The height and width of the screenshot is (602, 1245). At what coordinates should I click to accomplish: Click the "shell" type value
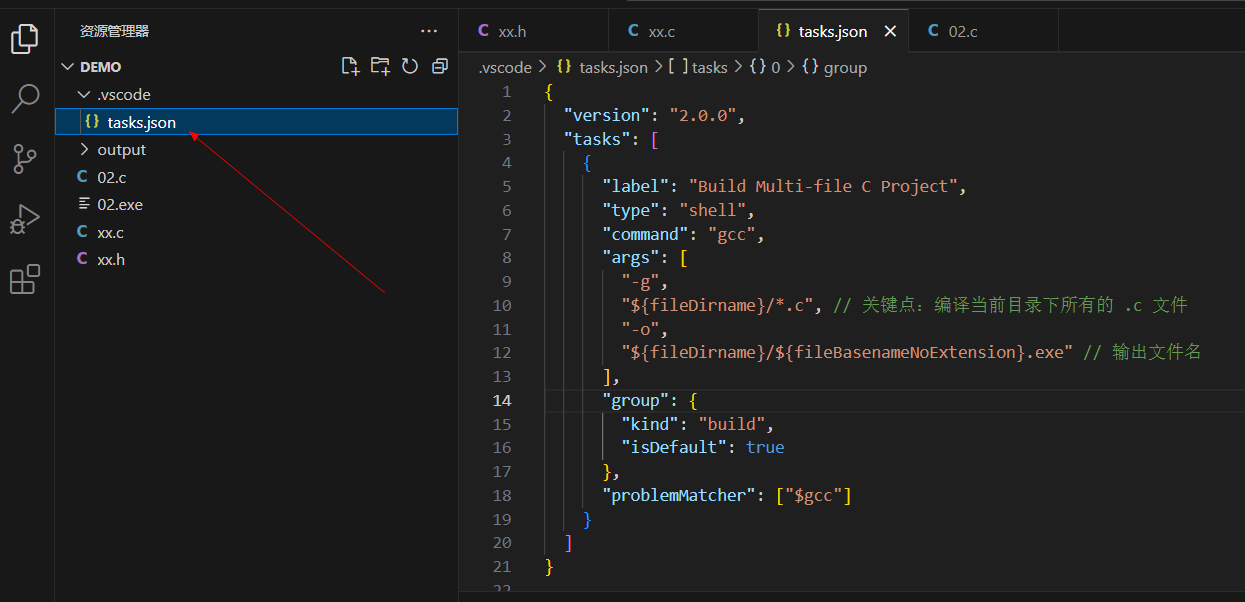tap(712, 210)
